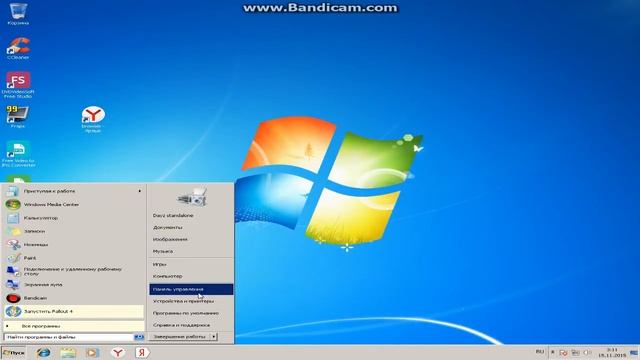
Task: Open DVDVideoSoft Free Studio shortcut
Action: pos(18,84)
